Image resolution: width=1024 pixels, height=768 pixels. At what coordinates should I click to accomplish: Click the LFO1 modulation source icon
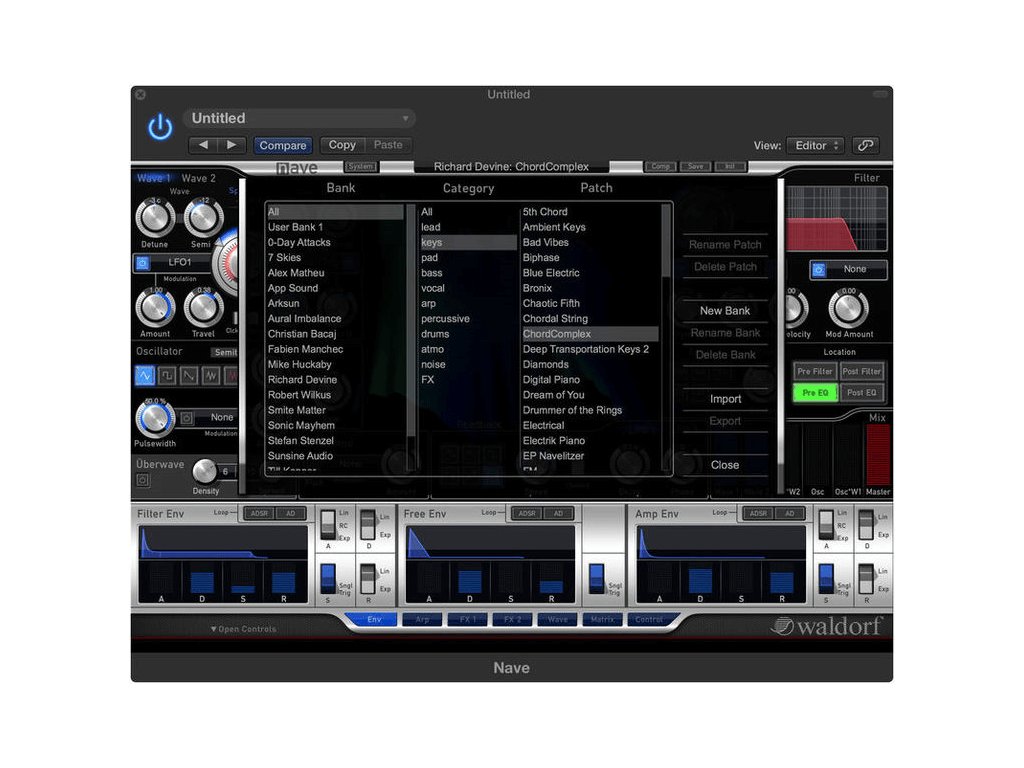142,263
